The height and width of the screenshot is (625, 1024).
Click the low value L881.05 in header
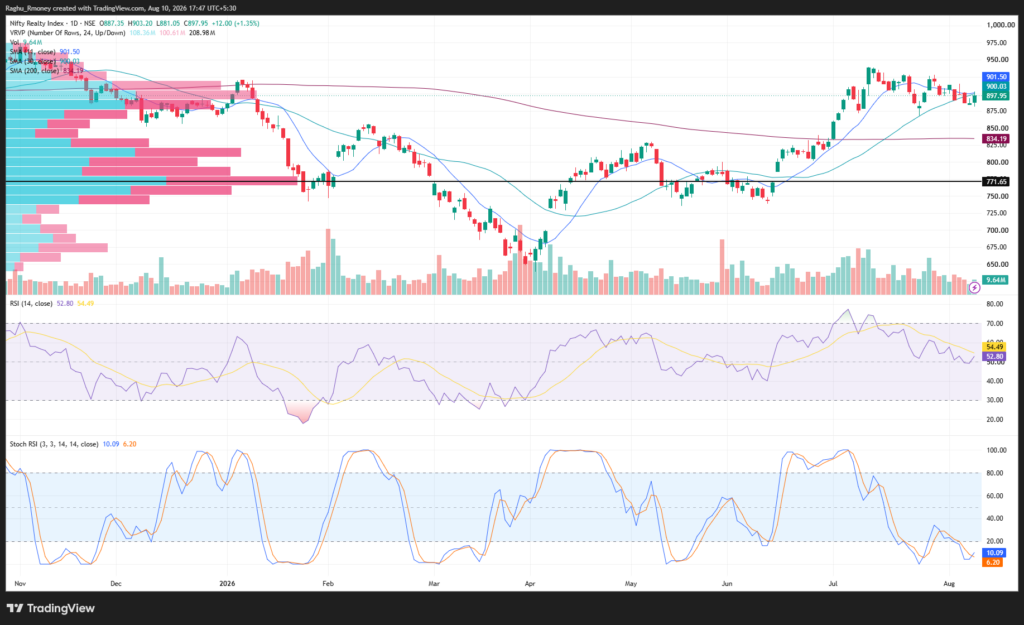(168, 23)
